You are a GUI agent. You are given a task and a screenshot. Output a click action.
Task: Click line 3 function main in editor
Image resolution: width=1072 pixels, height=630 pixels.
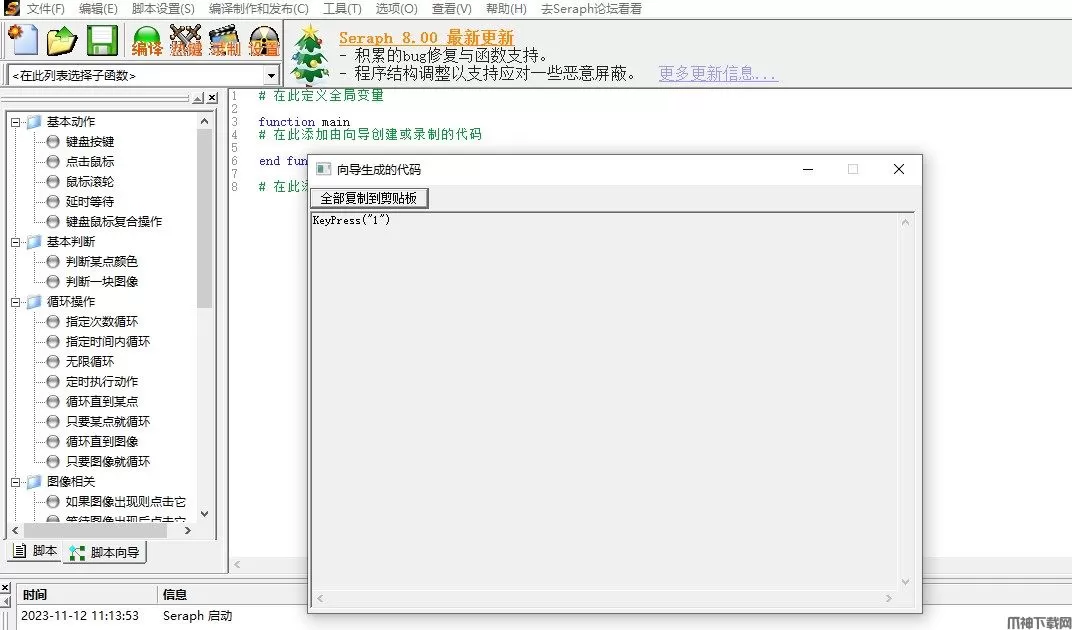304,122
